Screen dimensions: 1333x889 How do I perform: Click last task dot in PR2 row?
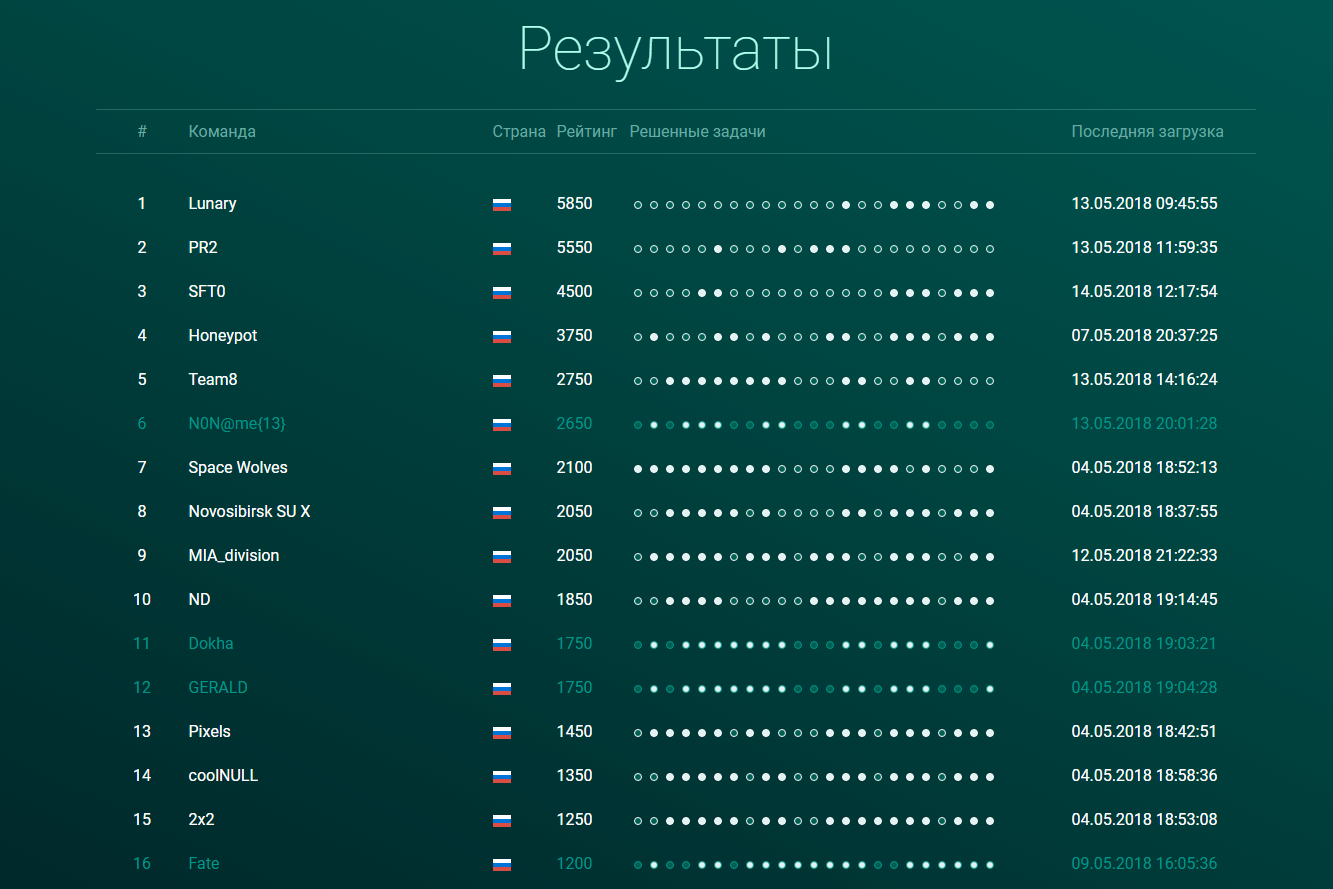990,249
